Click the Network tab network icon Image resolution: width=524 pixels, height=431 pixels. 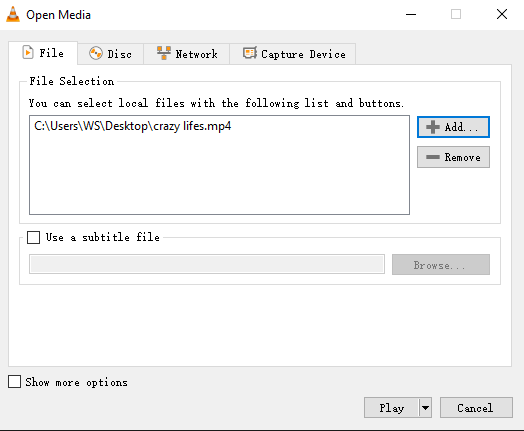[164, 53]
